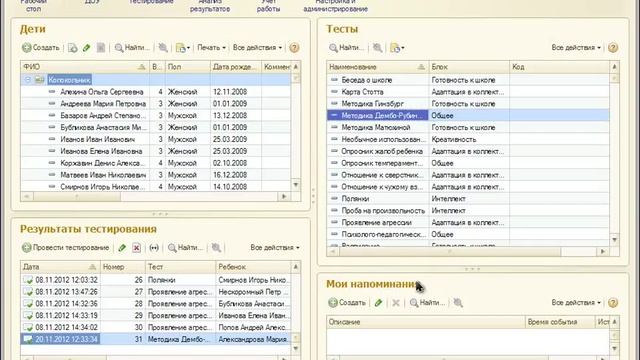Open the Все действия dropdown in Дети
Screen dimensions: 640x360
pyautogui.click(x=257, y=48)
